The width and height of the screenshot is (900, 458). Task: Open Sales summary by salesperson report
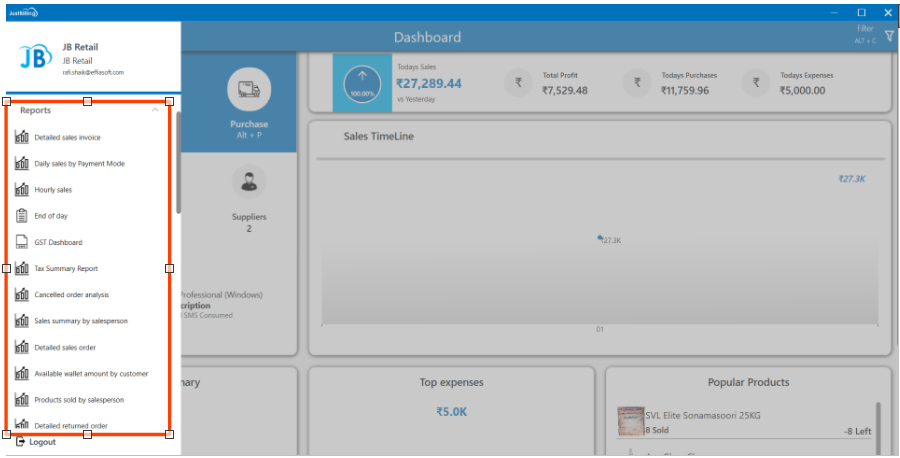[x=81, y=321]
